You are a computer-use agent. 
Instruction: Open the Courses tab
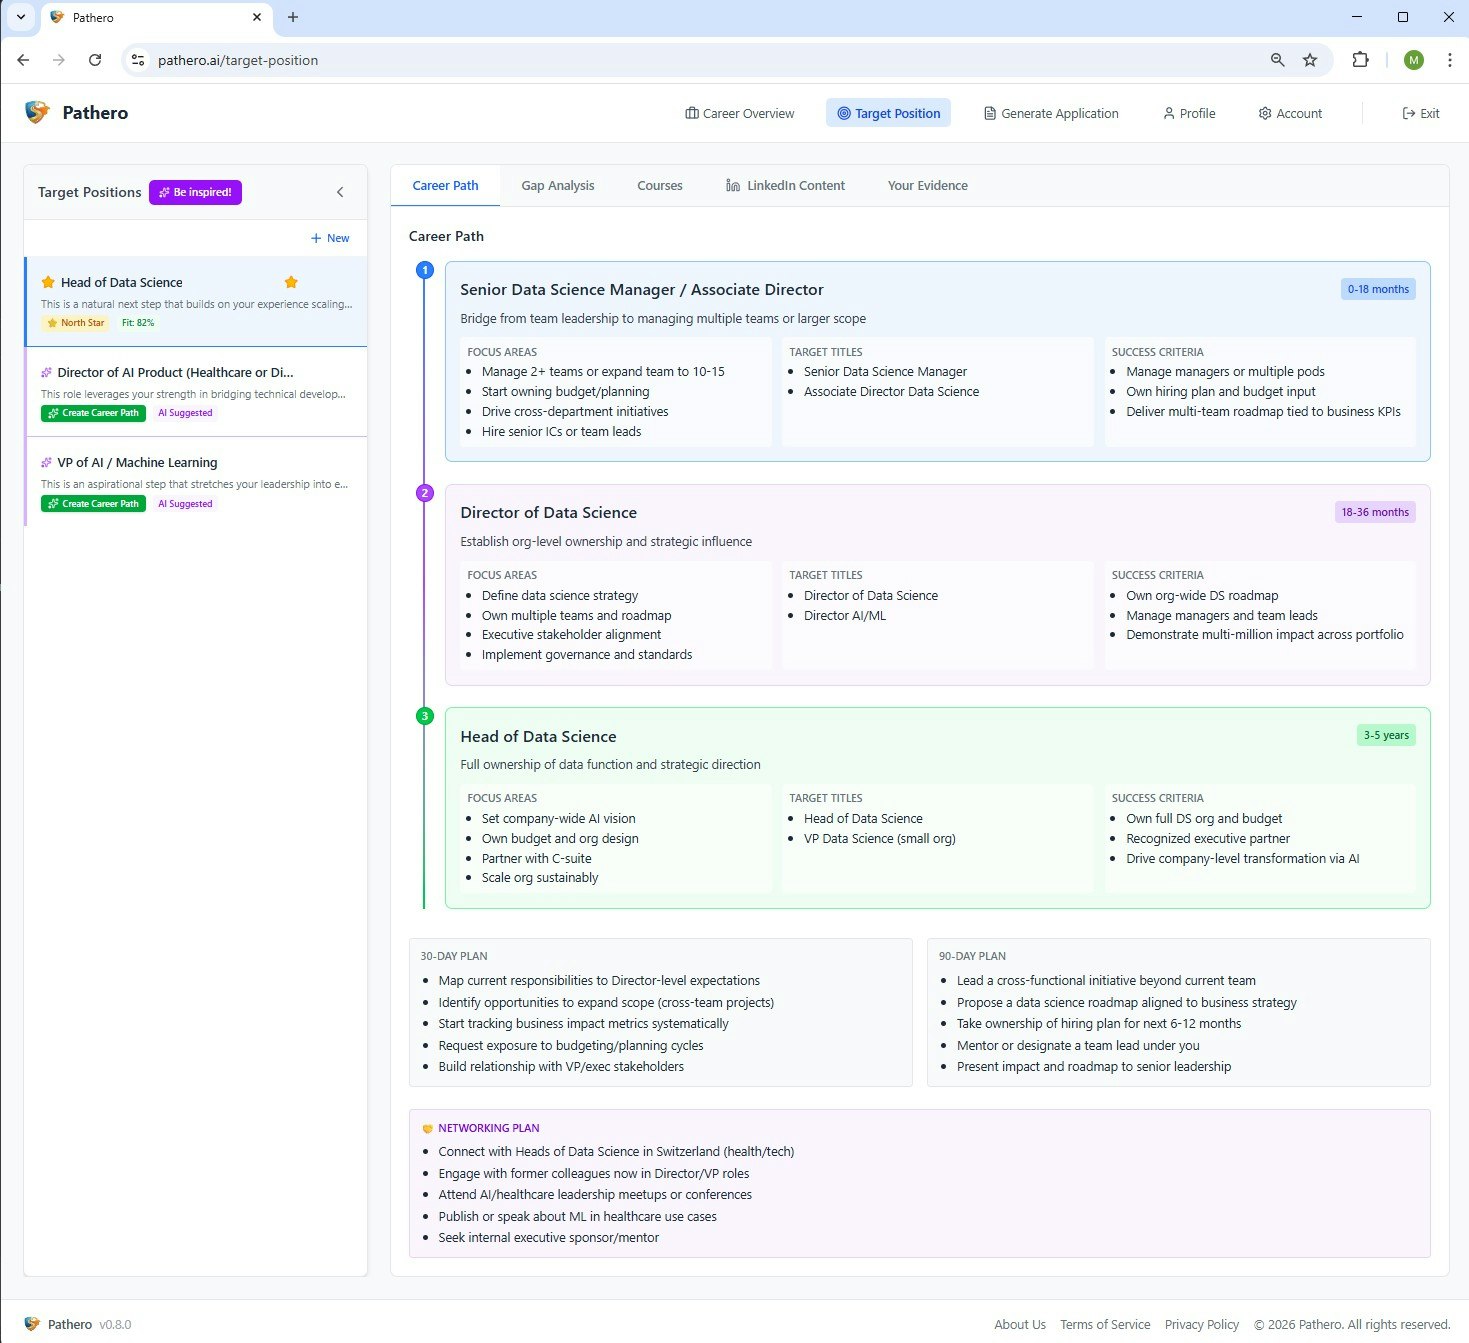coord(660,185)
